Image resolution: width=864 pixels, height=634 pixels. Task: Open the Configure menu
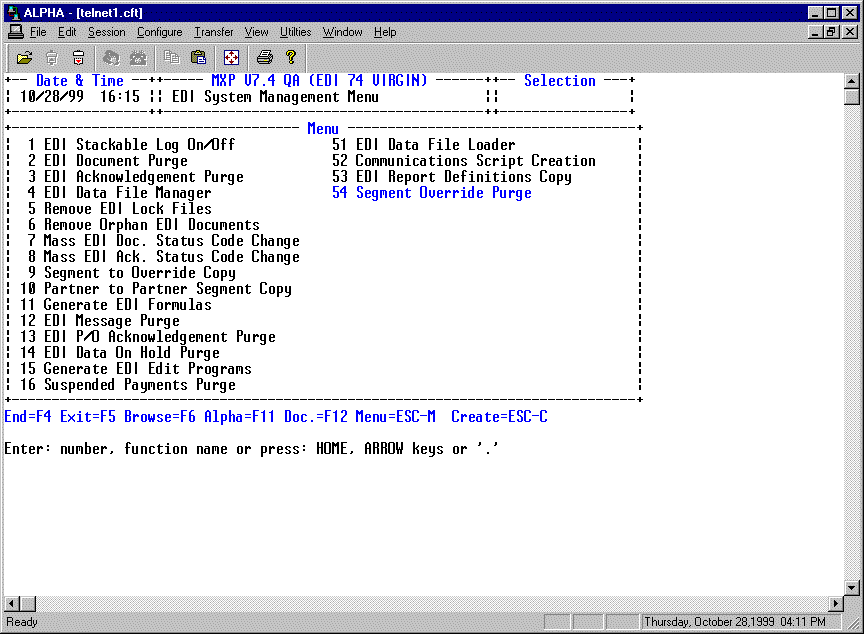point(159,32)
